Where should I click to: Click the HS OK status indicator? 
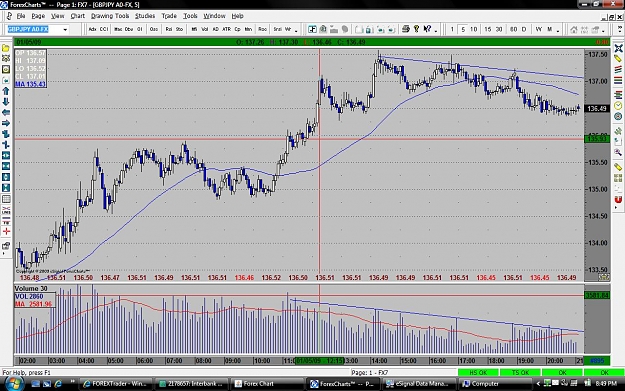point(478,372)
